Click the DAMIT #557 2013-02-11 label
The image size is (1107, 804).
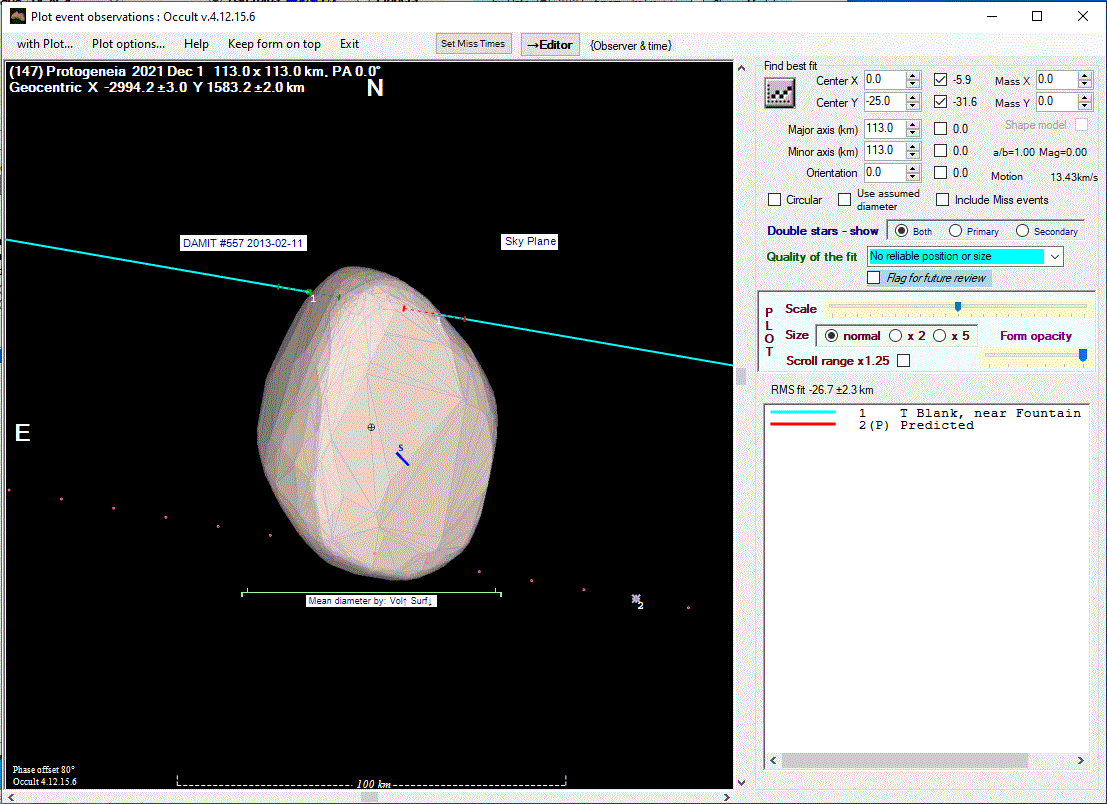pyautogui.click(x=243, y=244)
